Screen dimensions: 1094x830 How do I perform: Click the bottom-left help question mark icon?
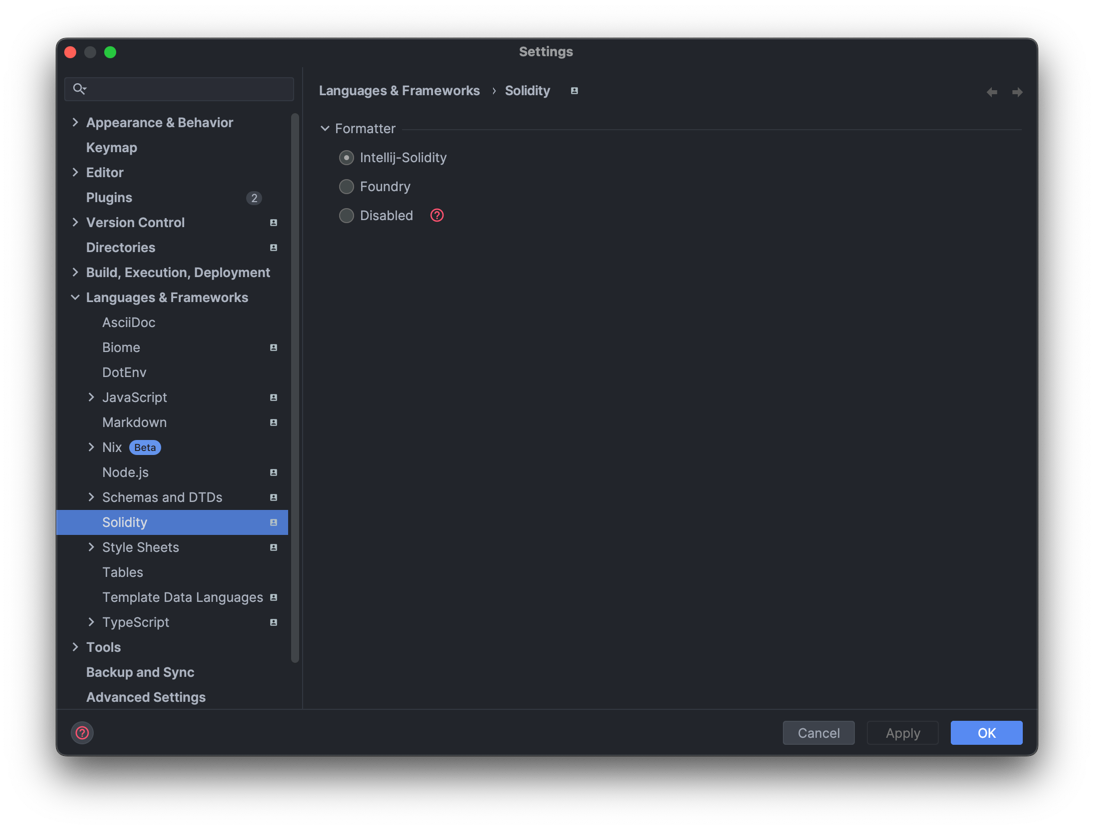pos(82,733)
